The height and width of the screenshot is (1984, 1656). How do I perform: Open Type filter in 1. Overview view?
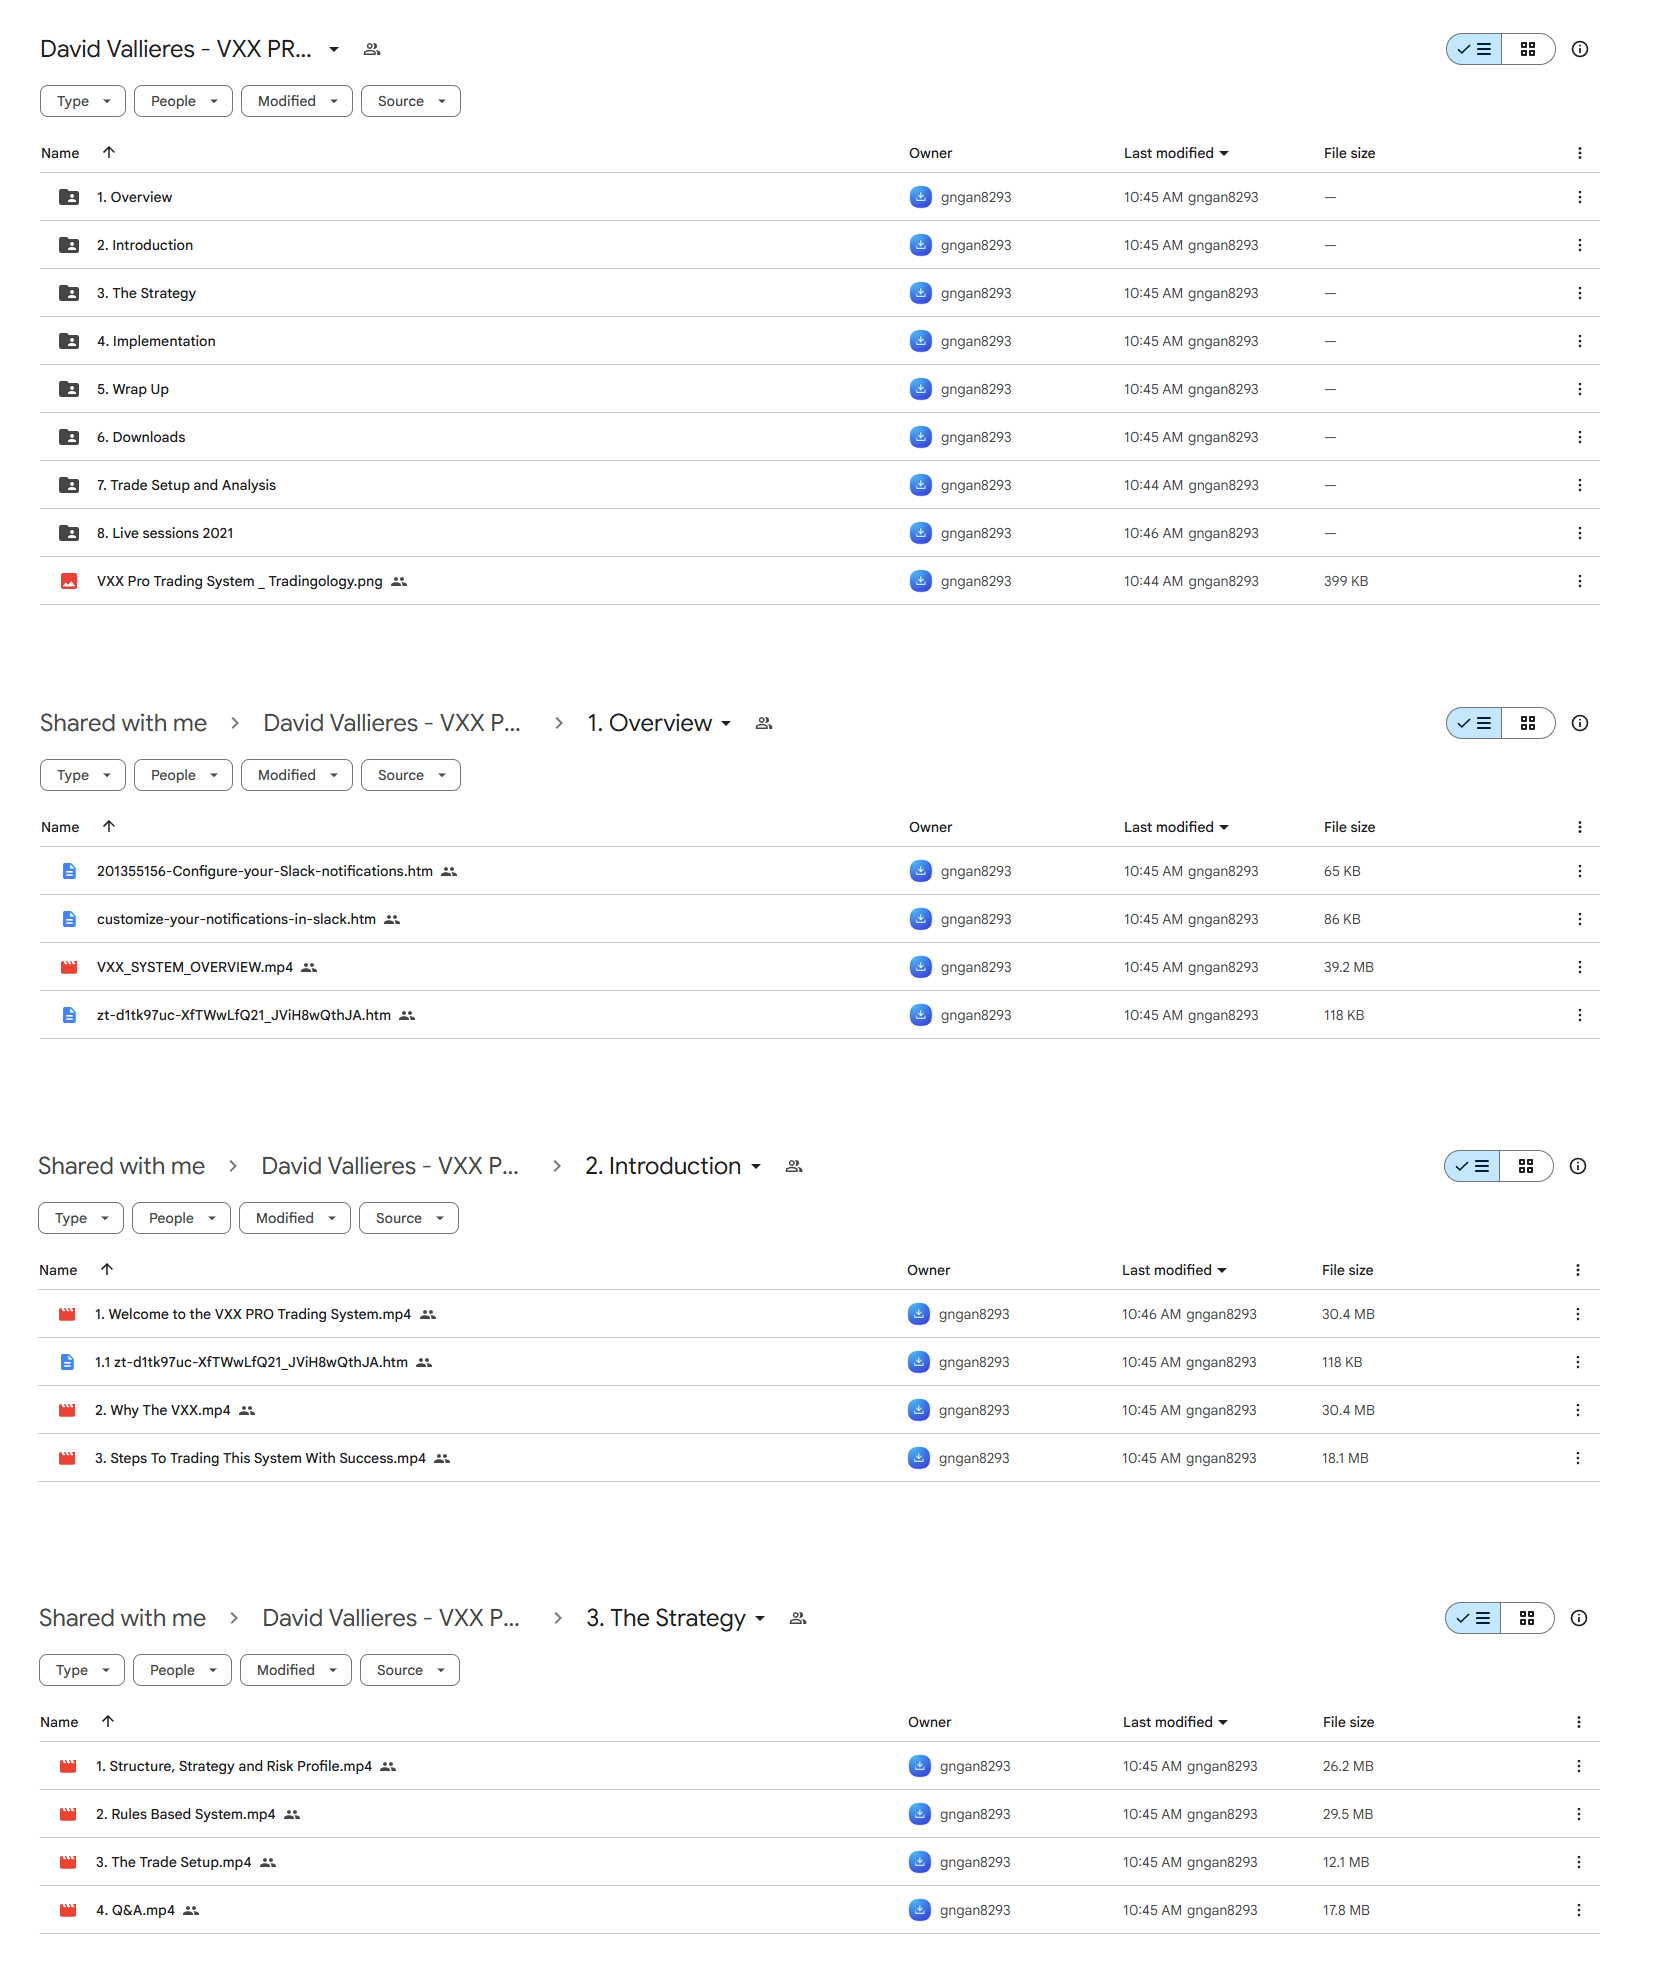click(83, 775)
